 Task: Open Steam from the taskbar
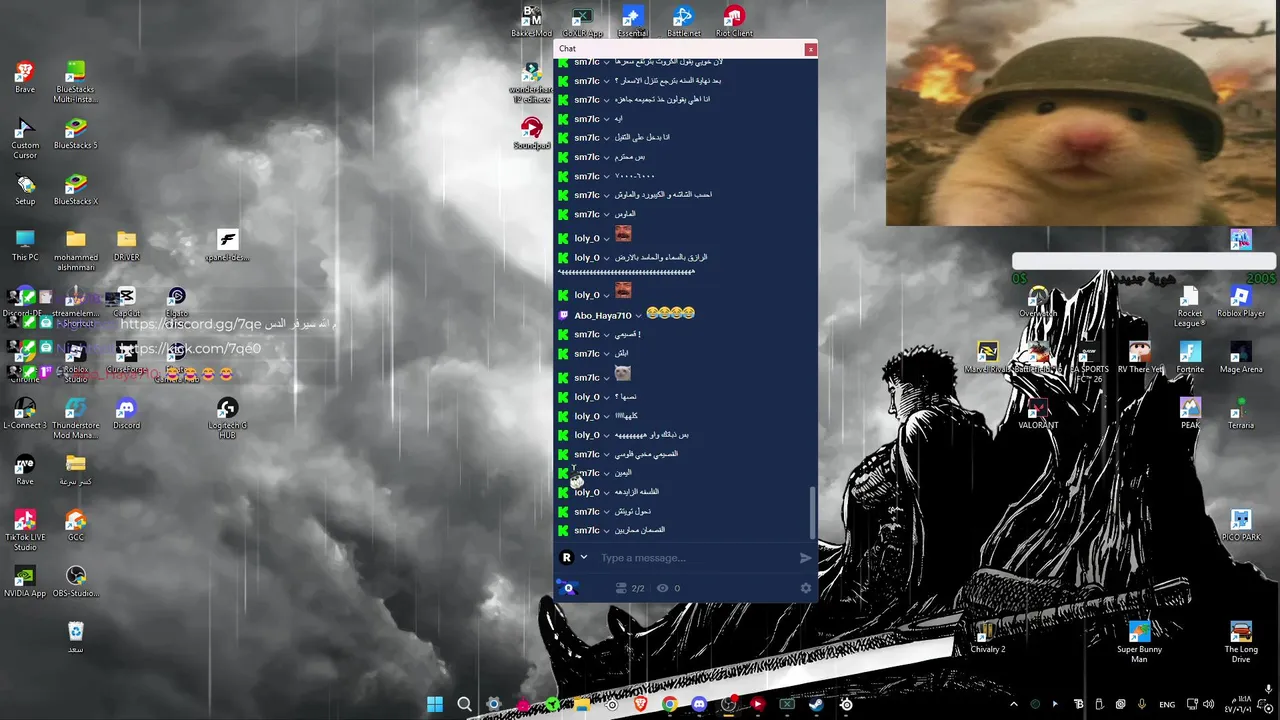pyautogui.click(x=816, y=704)
